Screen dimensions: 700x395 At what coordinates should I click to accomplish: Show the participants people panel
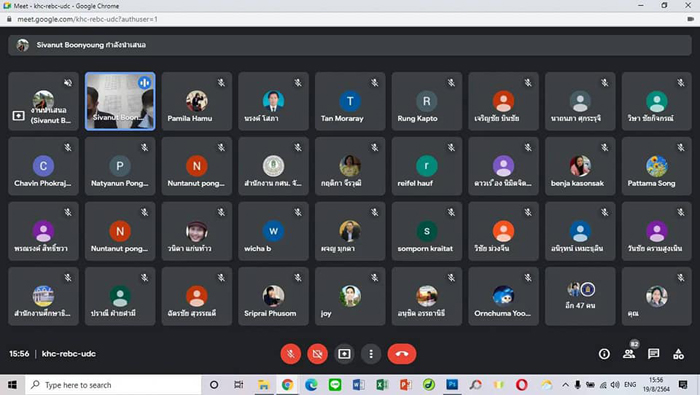pos(629,354)
